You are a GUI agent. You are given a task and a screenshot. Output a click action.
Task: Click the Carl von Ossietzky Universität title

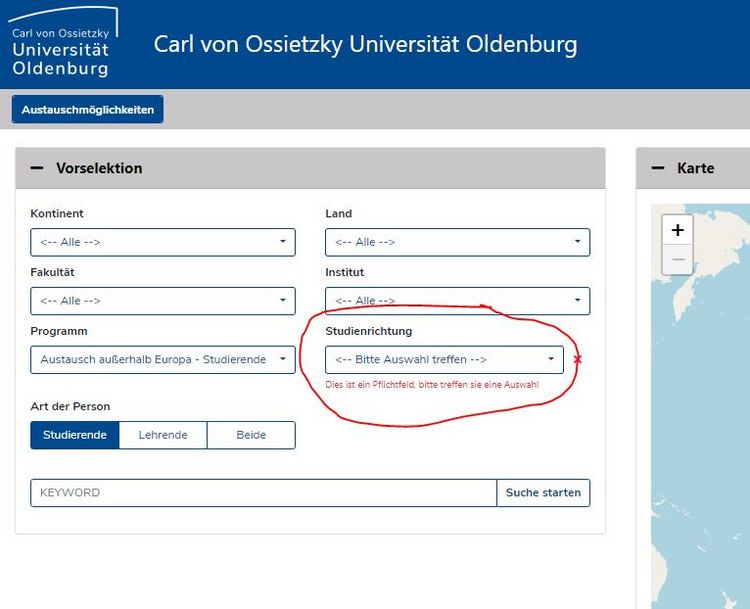point(365,45)
